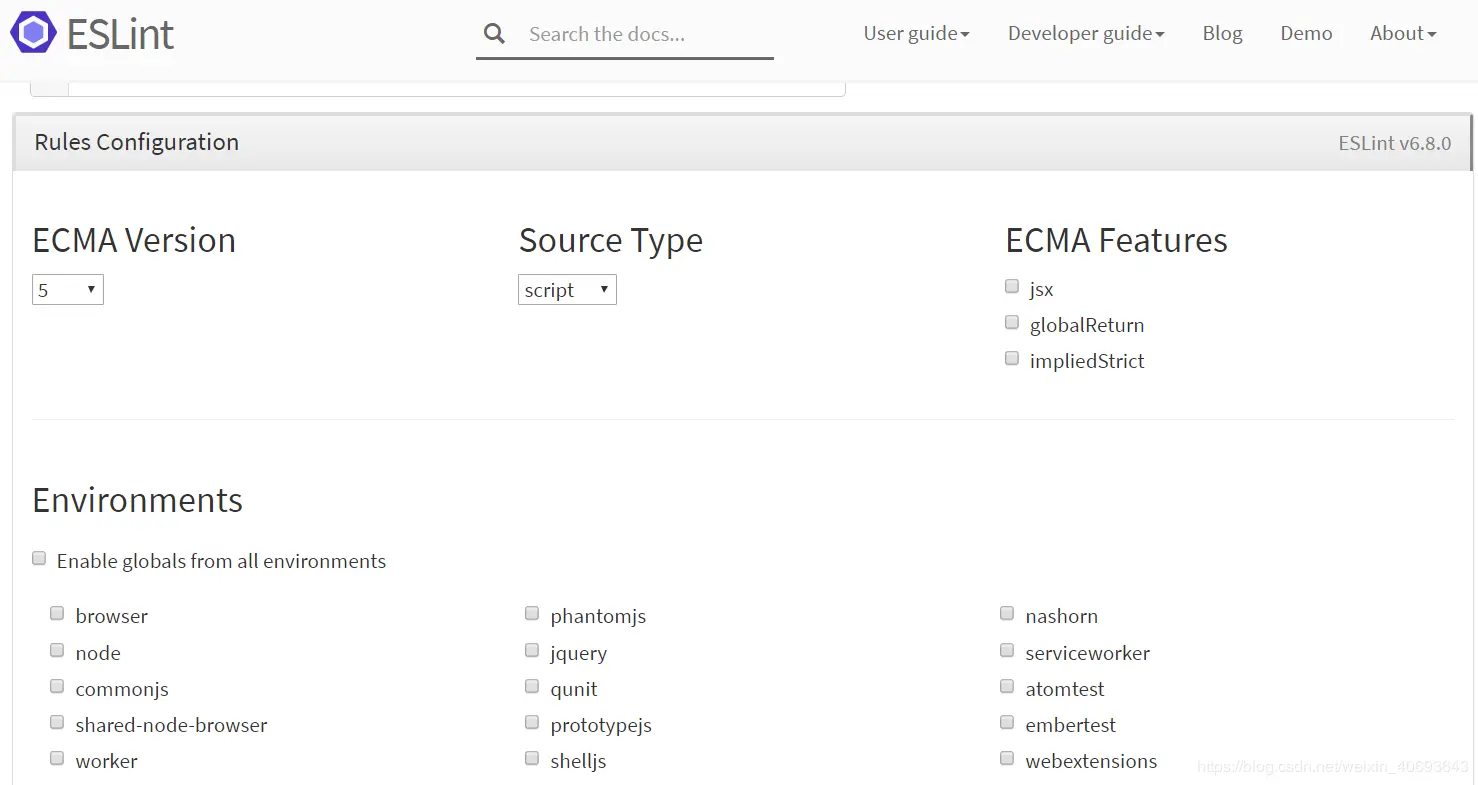Screen dimensions: 1478x785
Task: Open the About dropdown menu
Action: tap(1403, 33)
